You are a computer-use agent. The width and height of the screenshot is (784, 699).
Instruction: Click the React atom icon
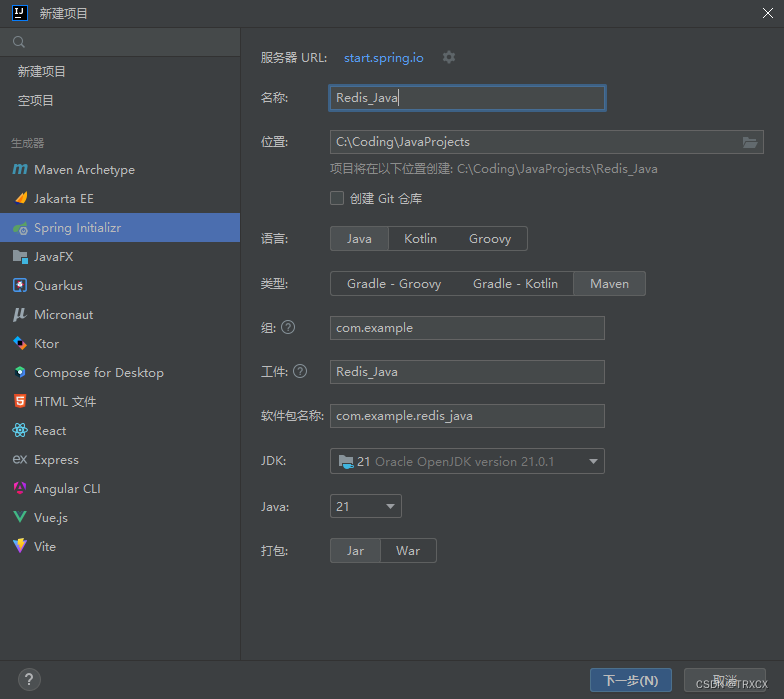[x=20, y=430]
